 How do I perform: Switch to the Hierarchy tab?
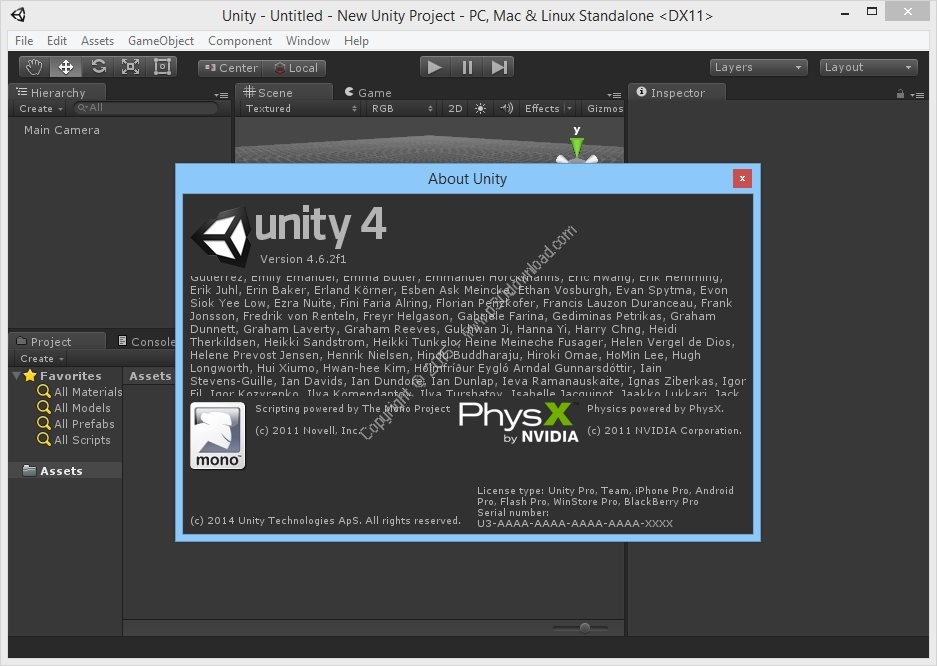(x=58, y=93)
